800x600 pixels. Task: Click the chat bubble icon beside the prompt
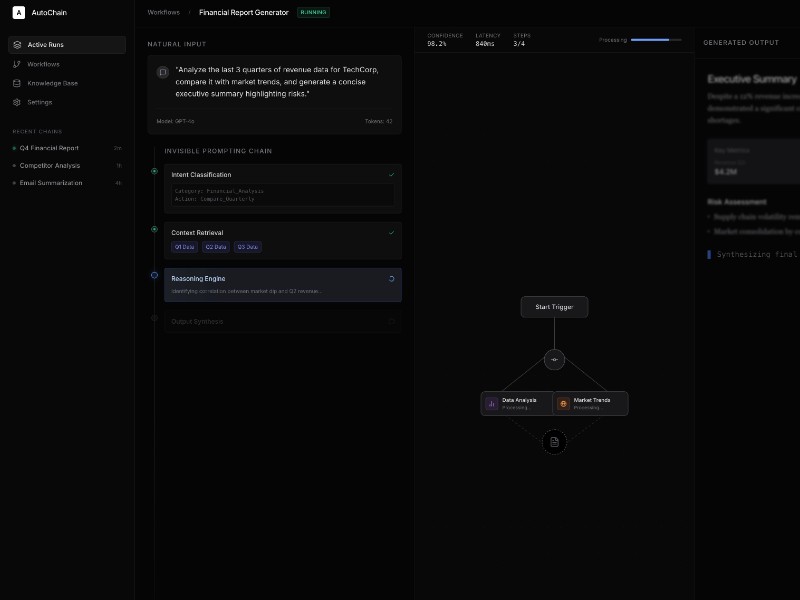[162, 72]
